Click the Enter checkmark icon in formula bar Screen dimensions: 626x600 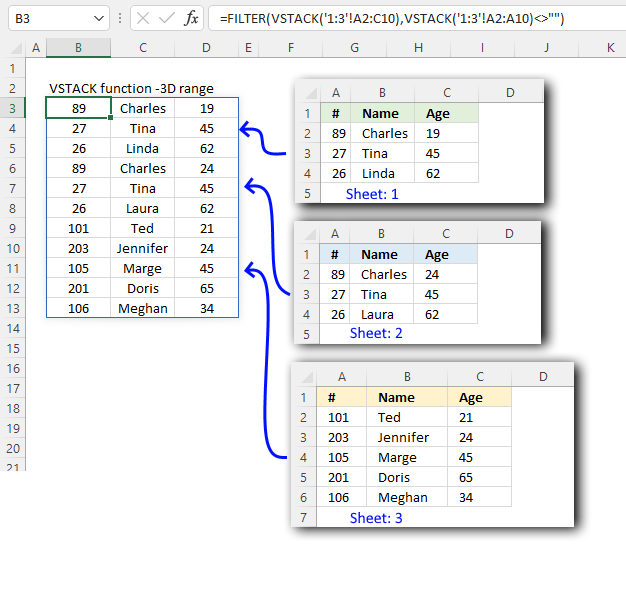pyautogui.click(x=166, y=18)
